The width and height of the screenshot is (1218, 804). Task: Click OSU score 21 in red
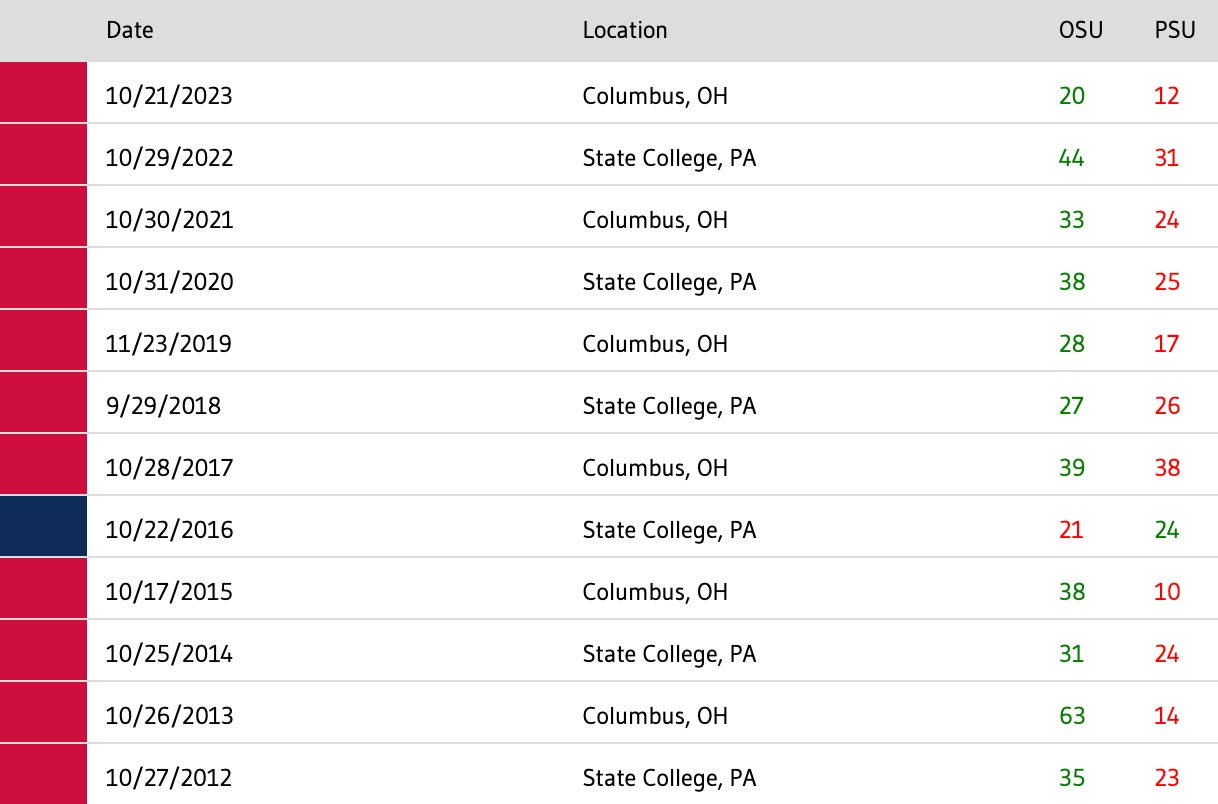point(1071,530)
